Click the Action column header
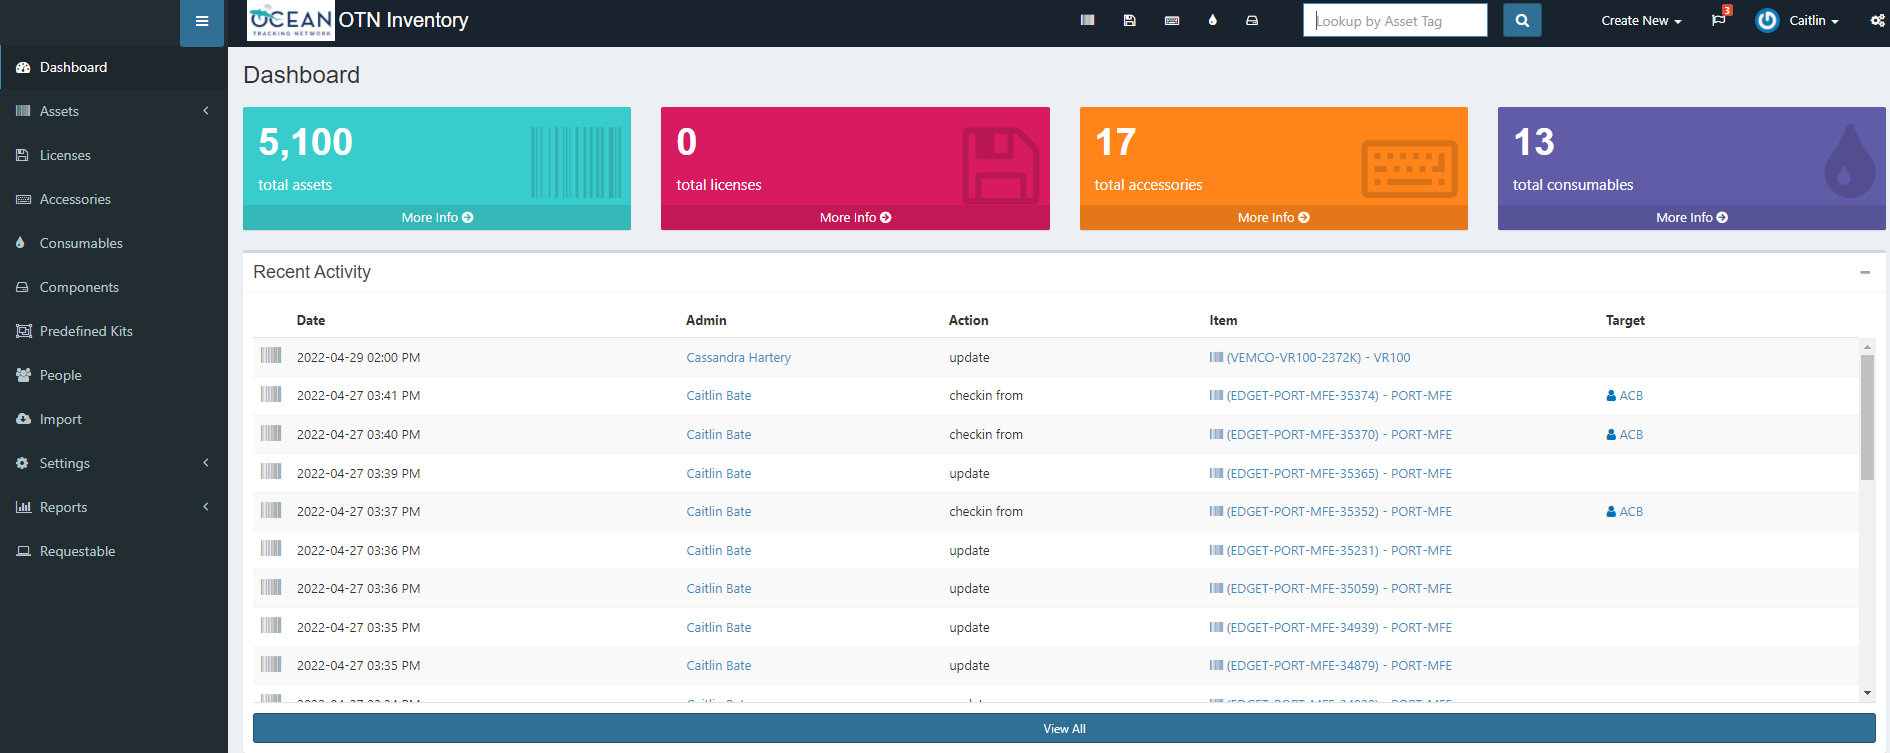The width and height of the screenshot is (1890, 753). click(968, 320)
